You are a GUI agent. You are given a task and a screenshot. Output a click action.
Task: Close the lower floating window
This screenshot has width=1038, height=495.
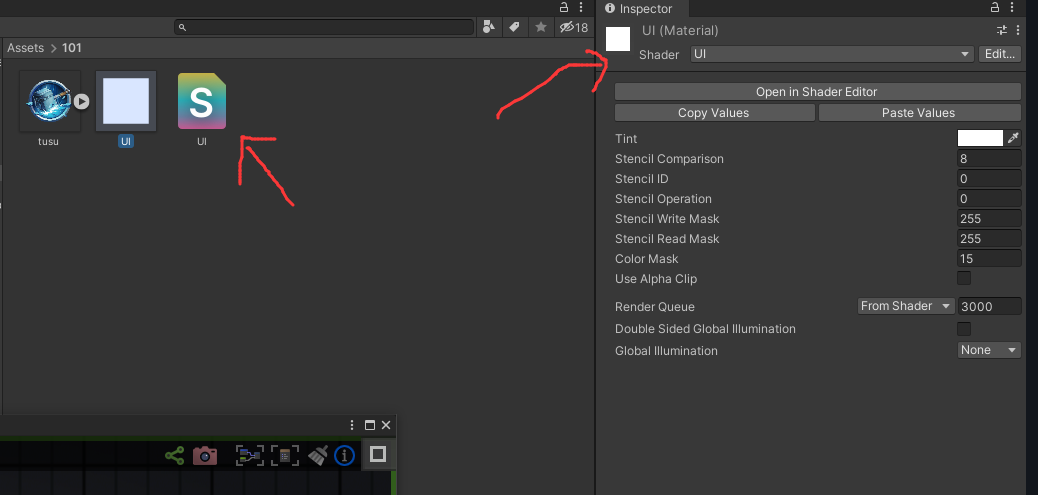point(386,425)
